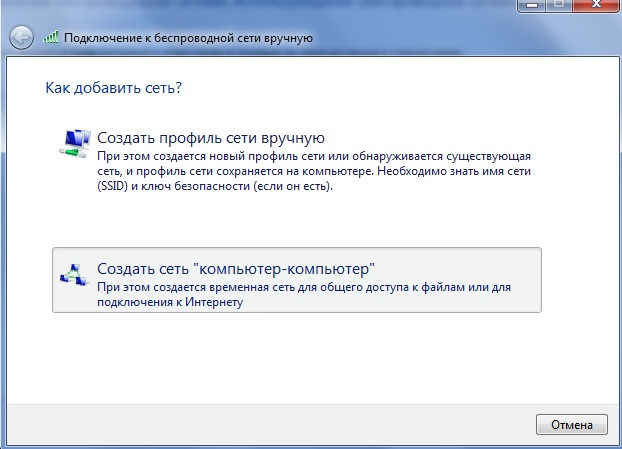Close the wizard window with X
Viewport: 622px width, 449px height.
tap(596, 6)
